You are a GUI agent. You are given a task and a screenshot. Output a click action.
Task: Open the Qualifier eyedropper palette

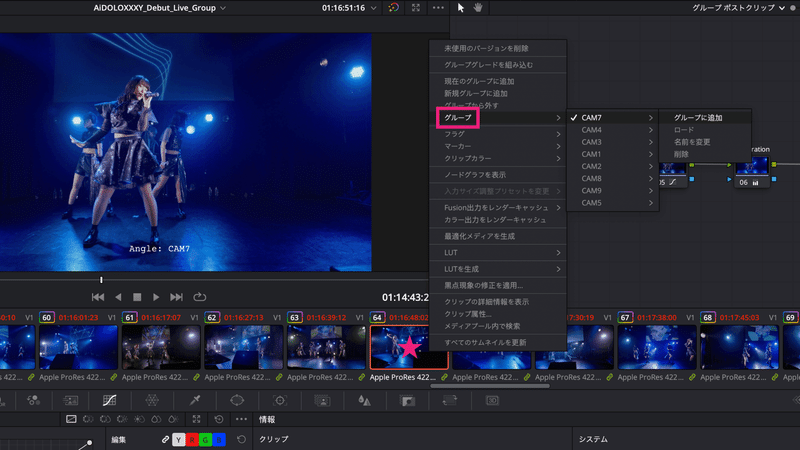[x=194, y=401]
